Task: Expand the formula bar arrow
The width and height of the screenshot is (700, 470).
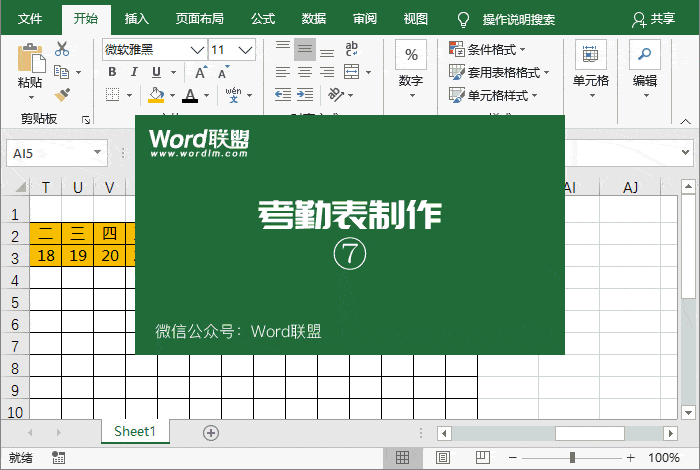Action: click(x=685, y=152)
